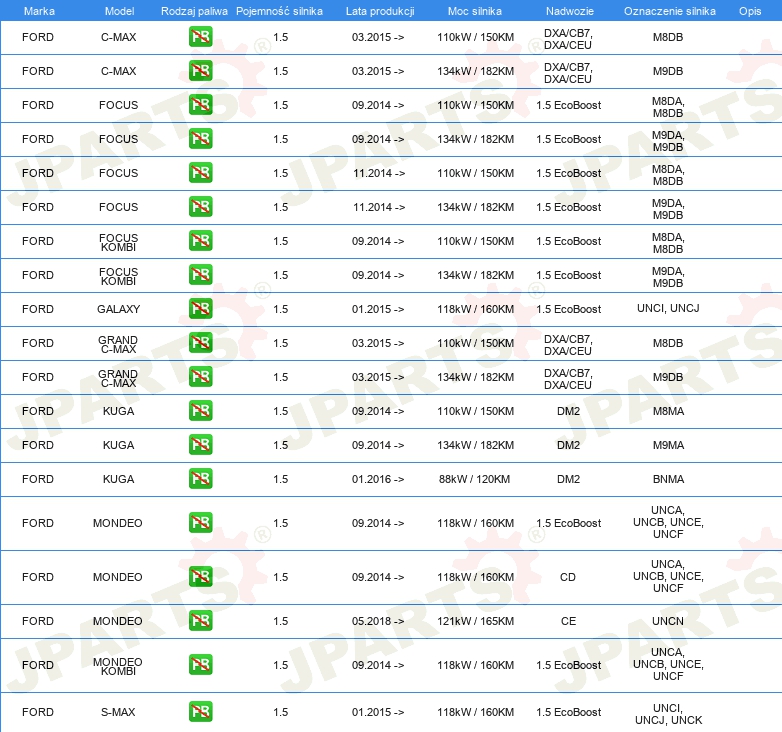Click the fuel icon in the S-MAX row

[x=200, y=712]
